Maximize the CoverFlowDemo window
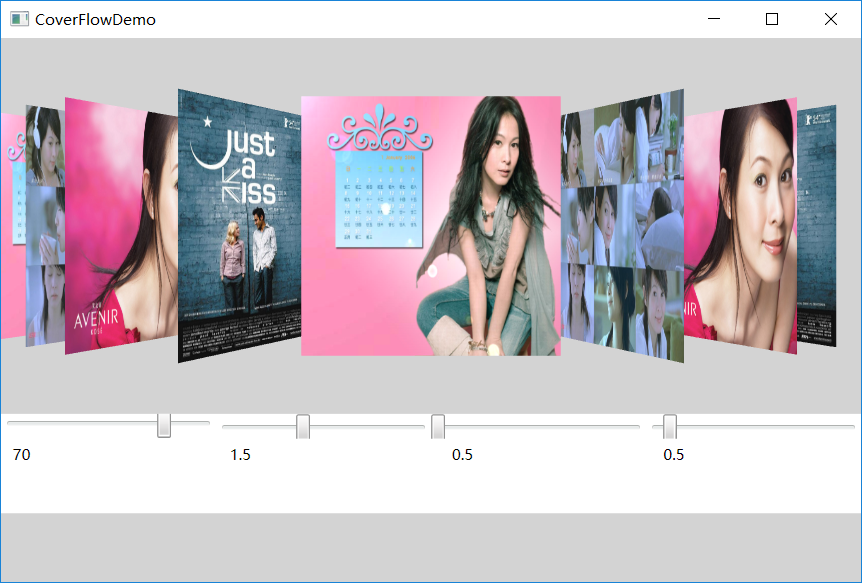 point(772,19)
